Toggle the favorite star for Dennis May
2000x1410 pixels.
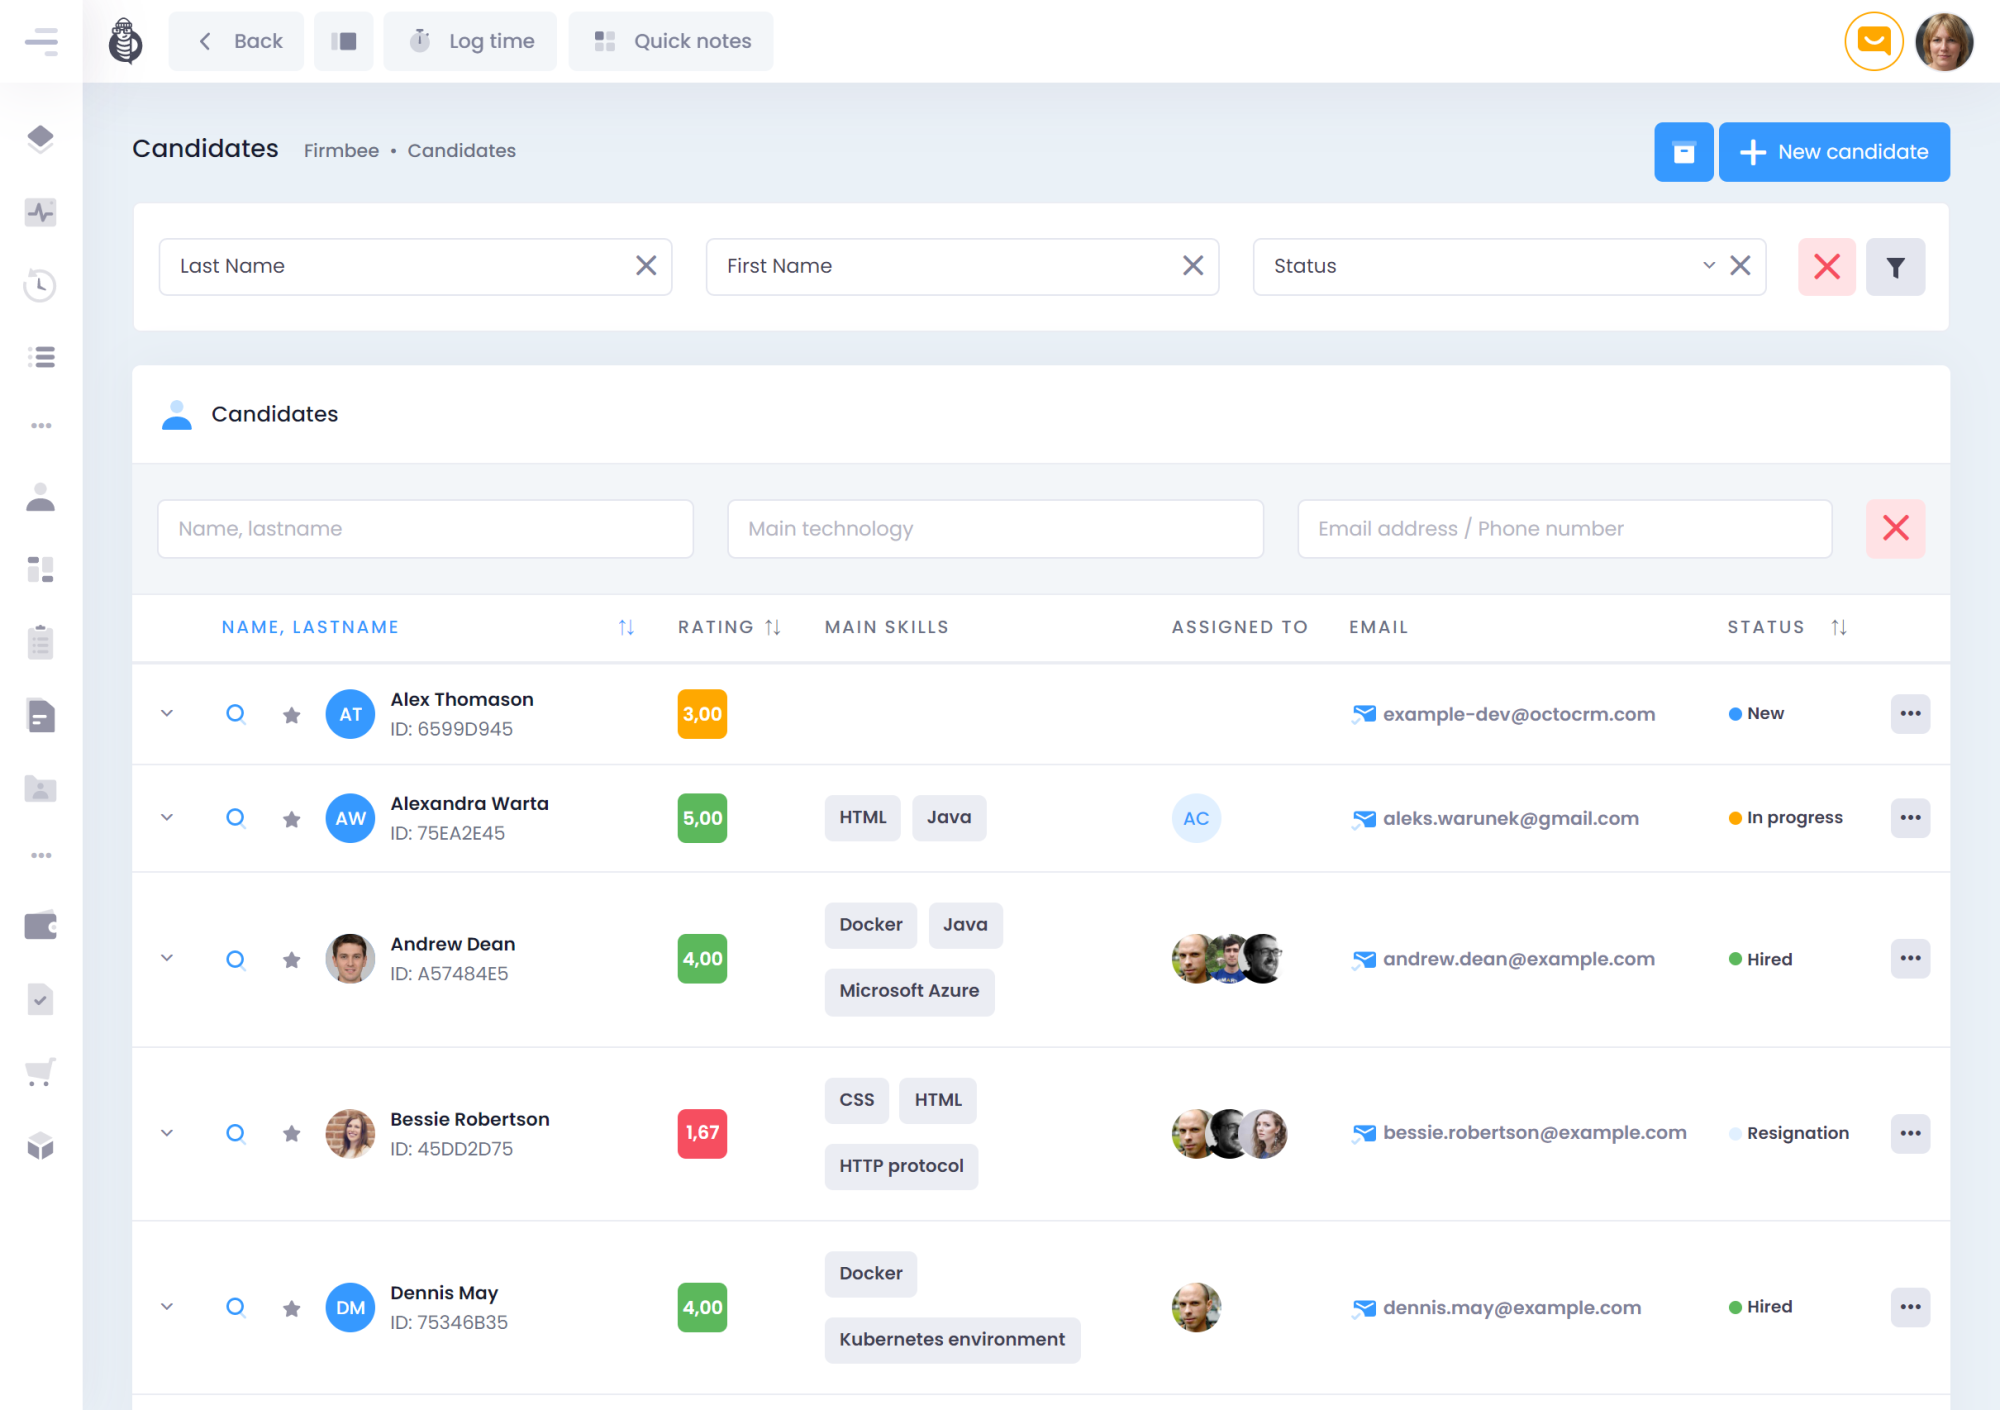tap(291, 1307)
